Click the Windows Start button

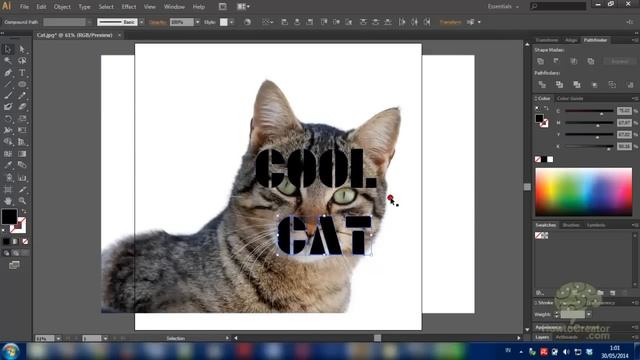11,351
